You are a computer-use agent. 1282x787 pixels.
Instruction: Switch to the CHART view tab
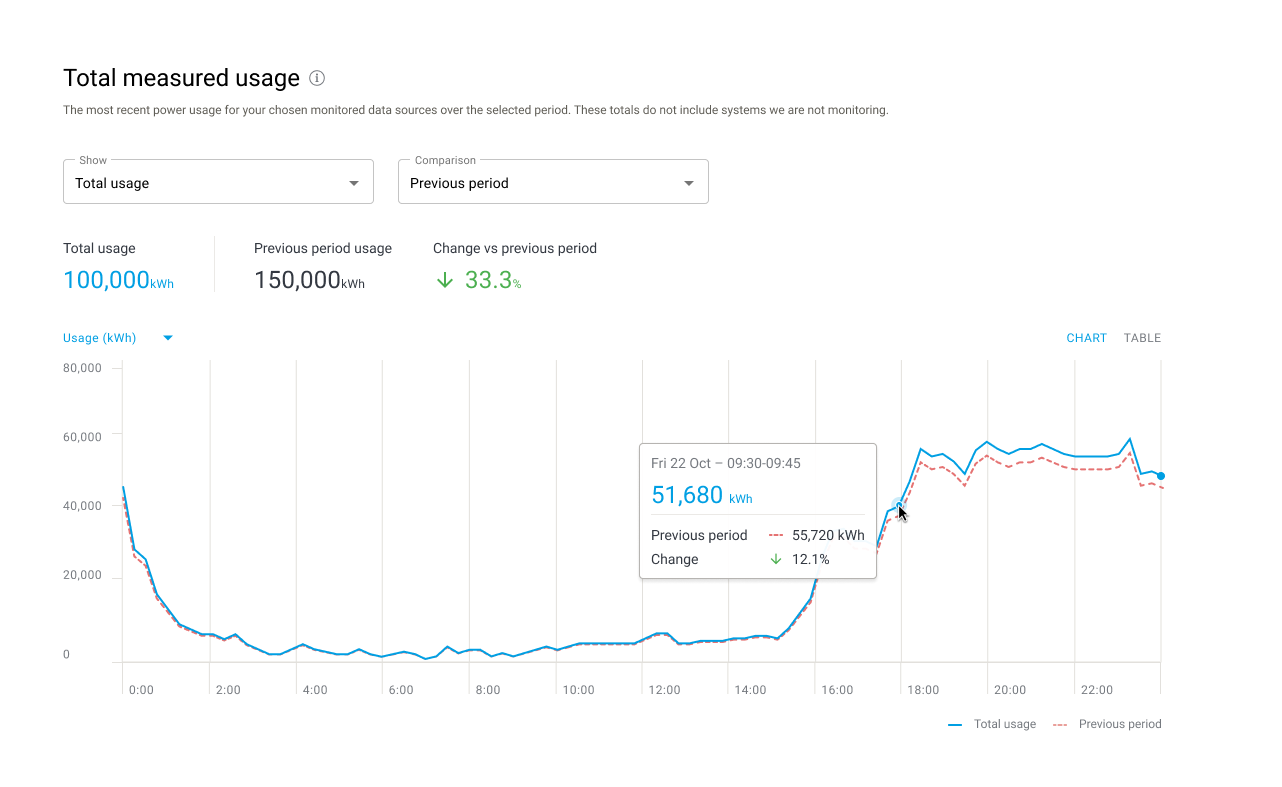[1086, 338]
